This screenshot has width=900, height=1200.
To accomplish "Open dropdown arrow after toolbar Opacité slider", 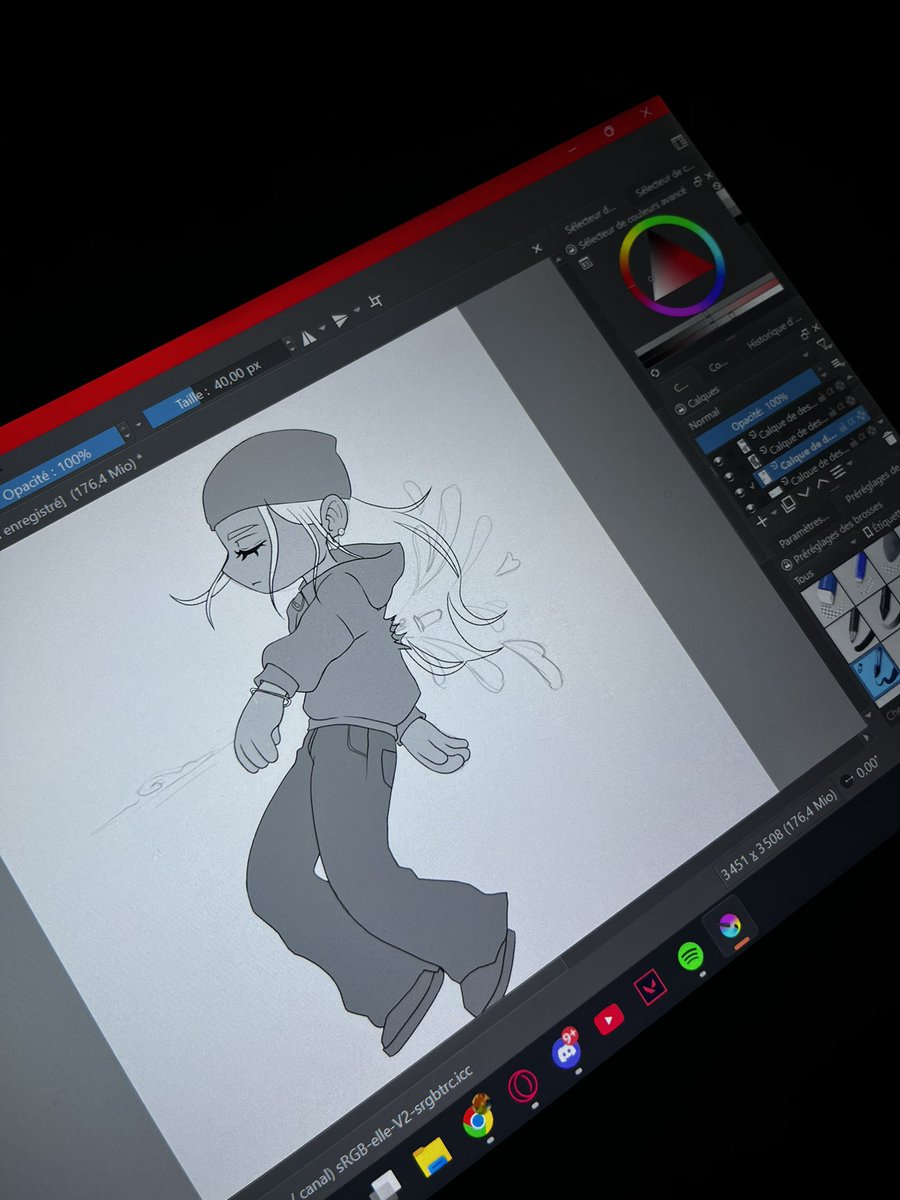I will tap(138, 424).
